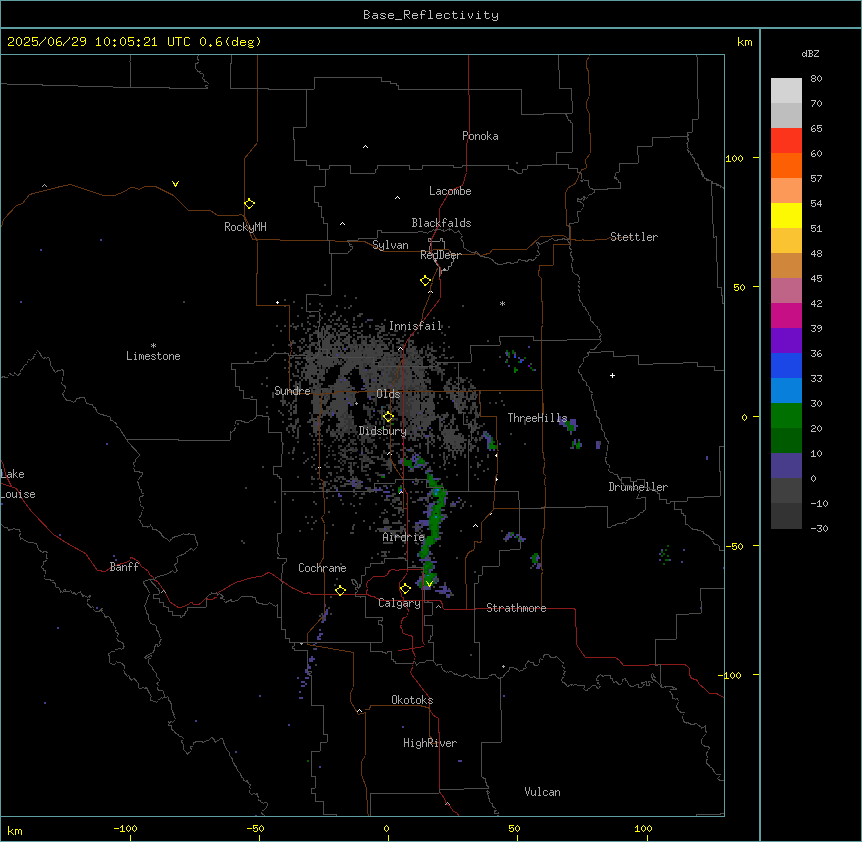The height and width of the screenshot is (842, 862).
Task: Select the green 20-30 dBZ legend swatch
Action: [x=786, y=416]
